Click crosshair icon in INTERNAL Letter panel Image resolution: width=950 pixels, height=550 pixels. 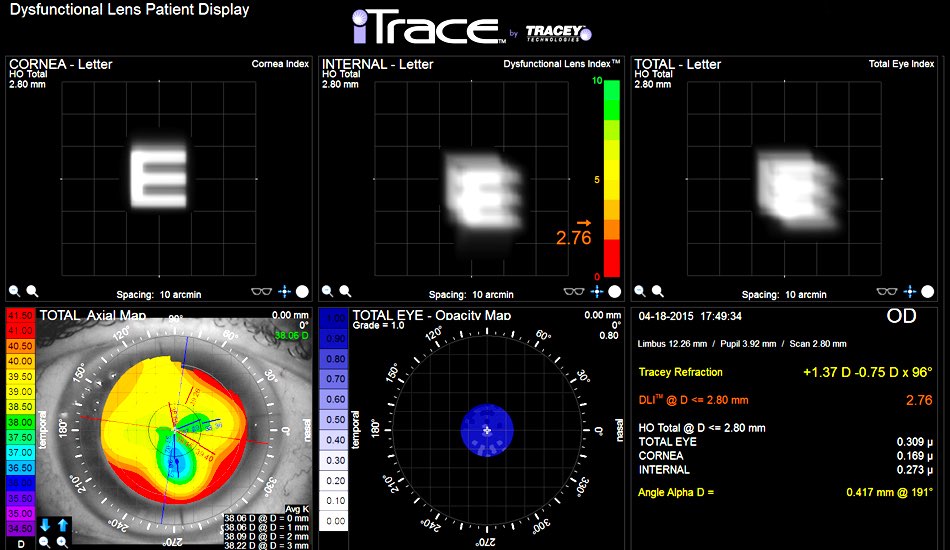tap(597, 292)
